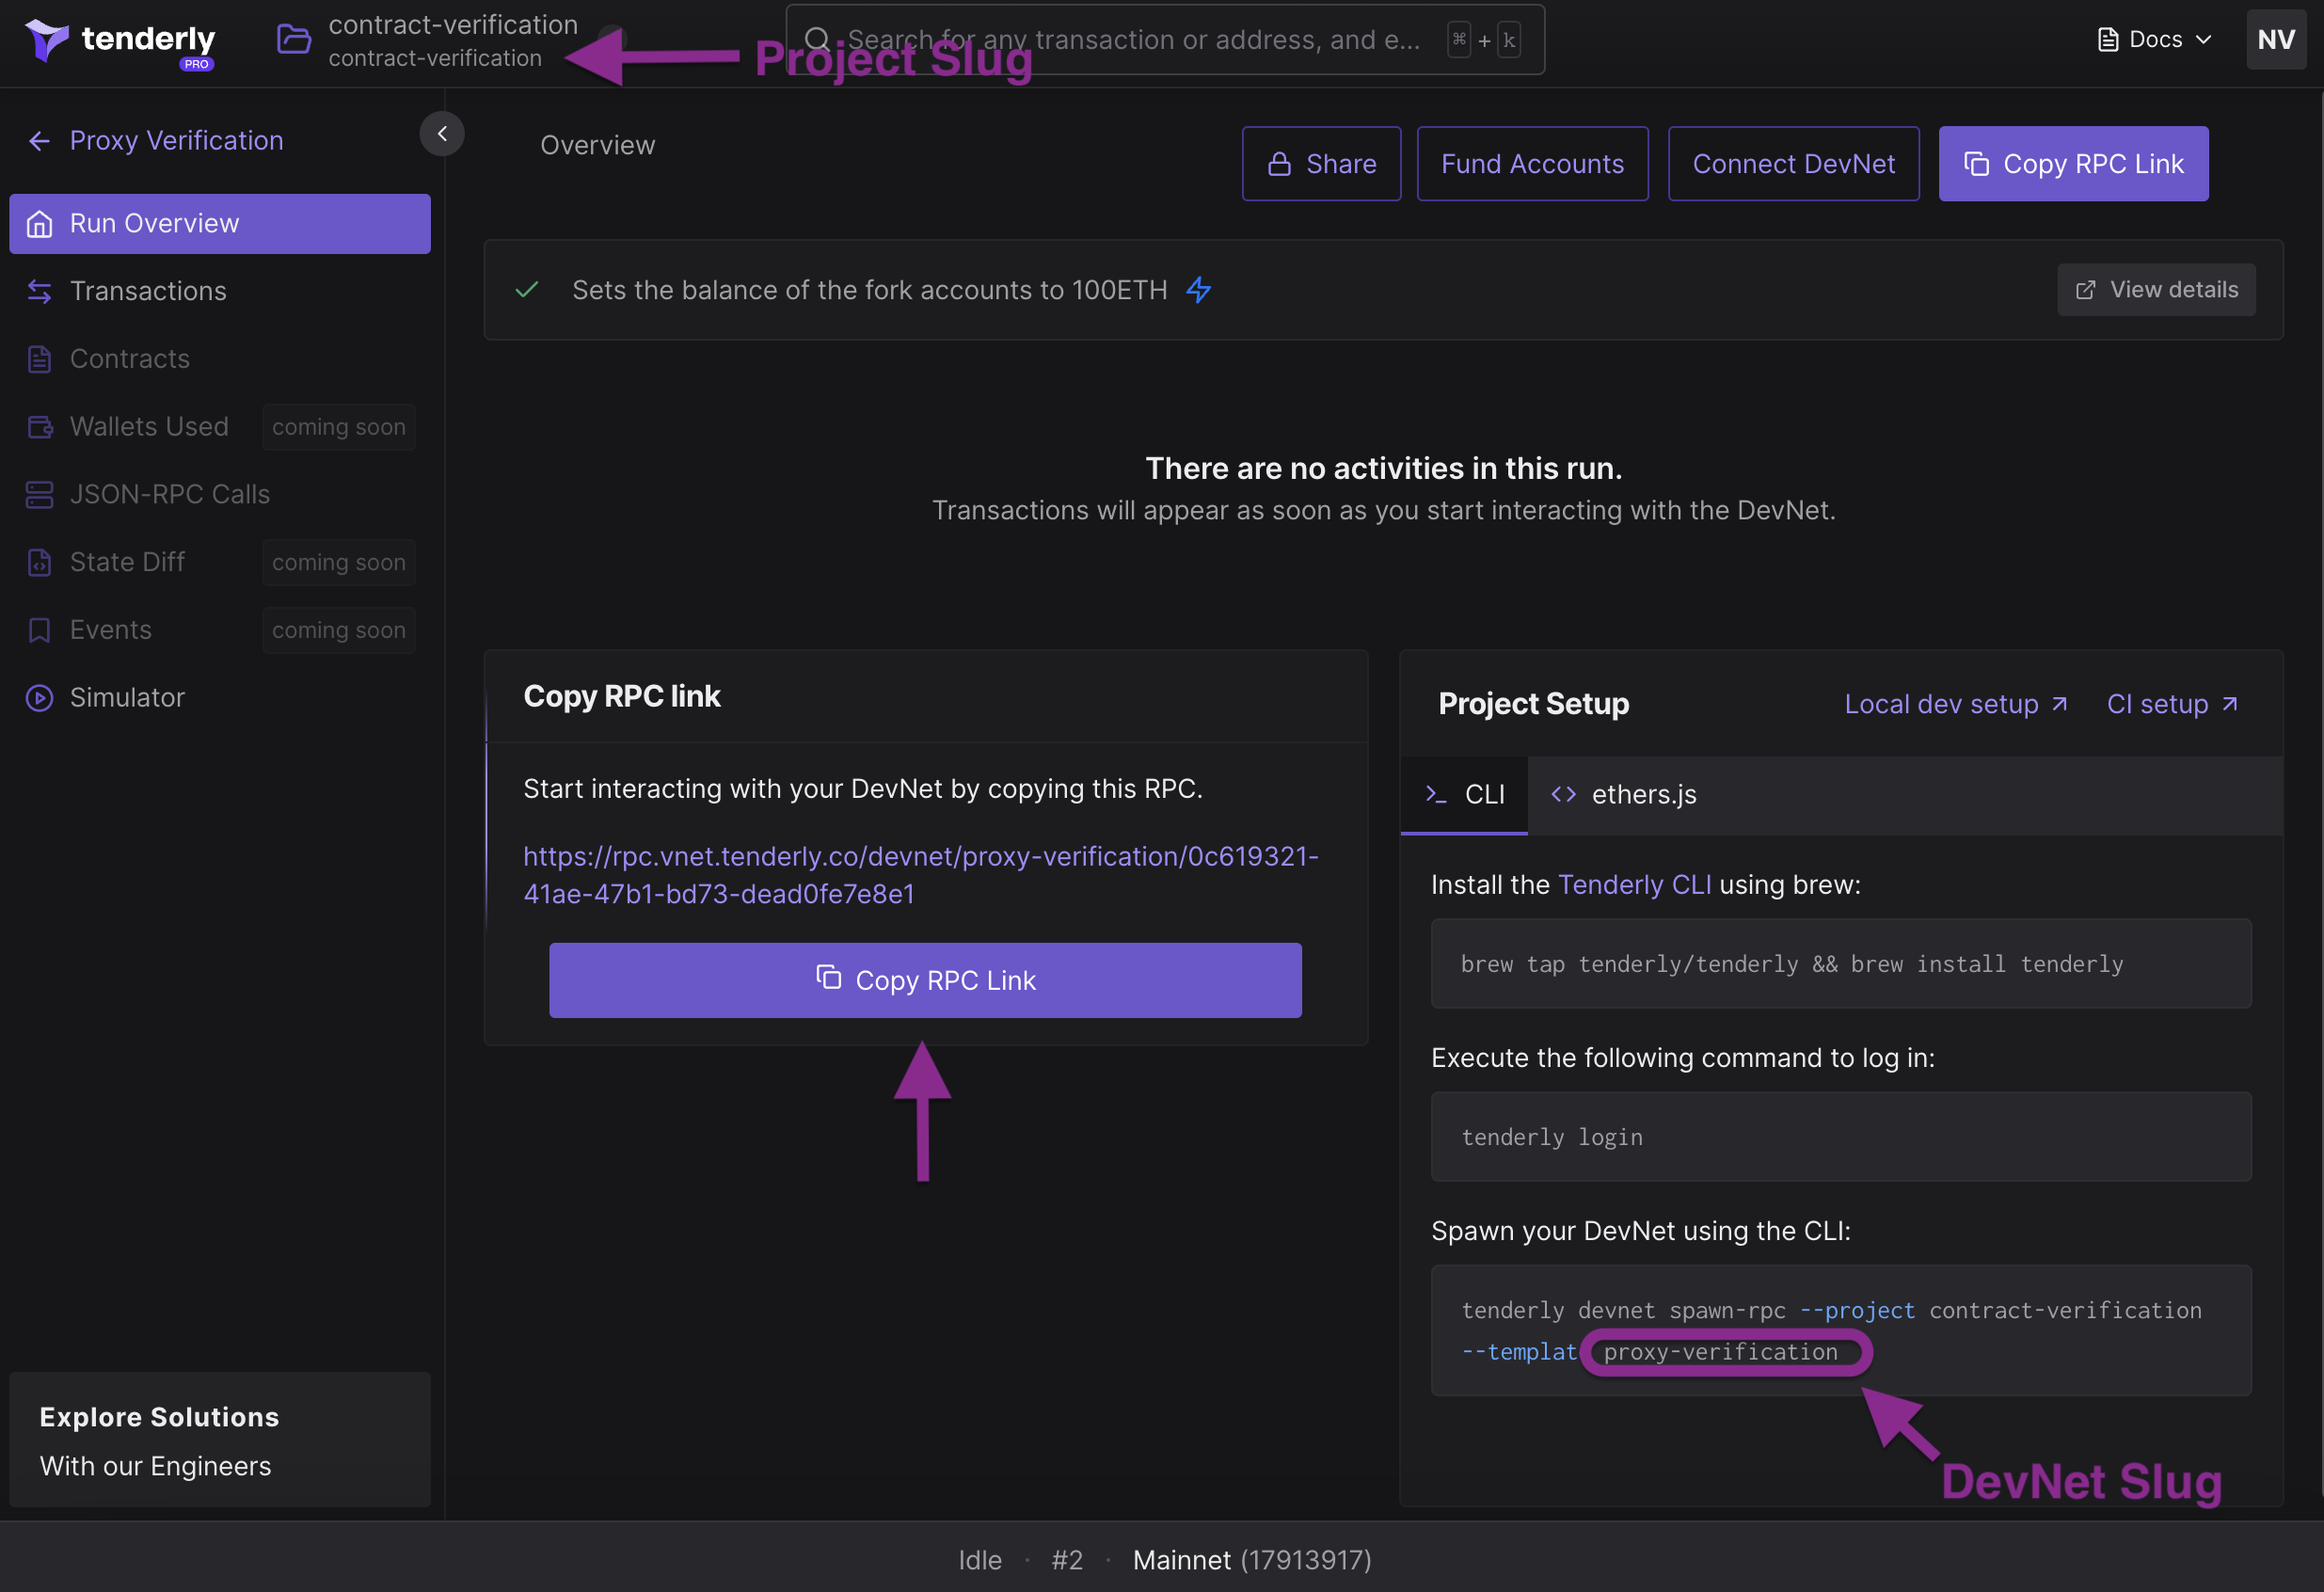Click the Simulator play icon
The height and width of the screenshot is (1592, 2324).
point(39,698)
